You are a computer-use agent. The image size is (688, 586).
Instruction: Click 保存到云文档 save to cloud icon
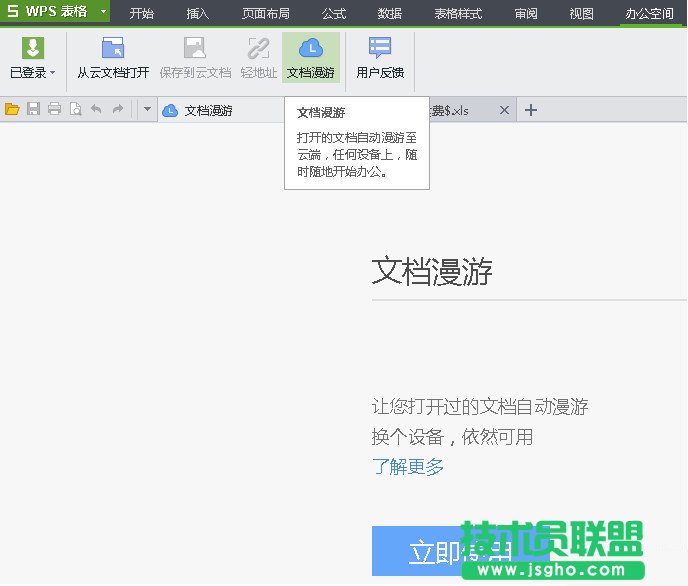click(195, 58)
